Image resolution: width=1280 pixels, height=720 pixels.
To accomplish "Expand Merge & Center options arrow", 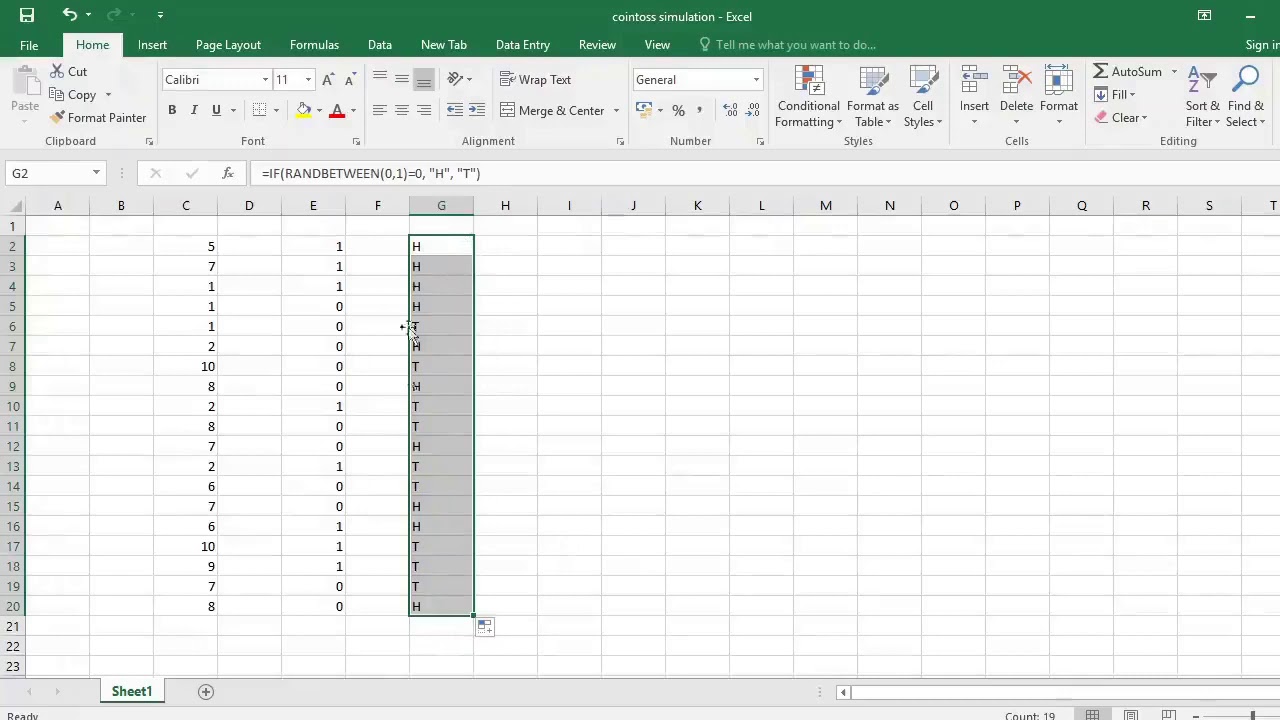I will pos(616,111).
